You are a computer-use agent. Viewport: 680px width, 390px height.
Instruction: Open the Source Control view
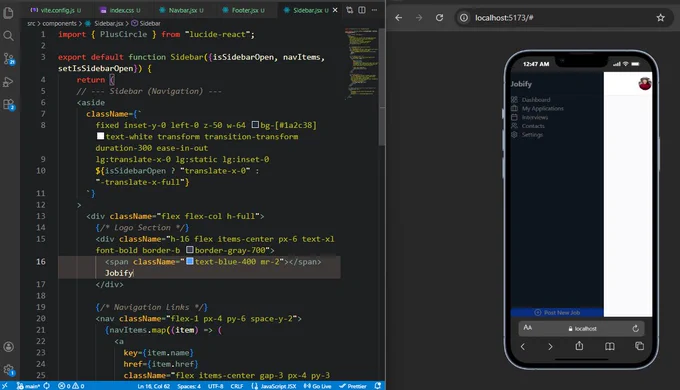pos(9,59)
